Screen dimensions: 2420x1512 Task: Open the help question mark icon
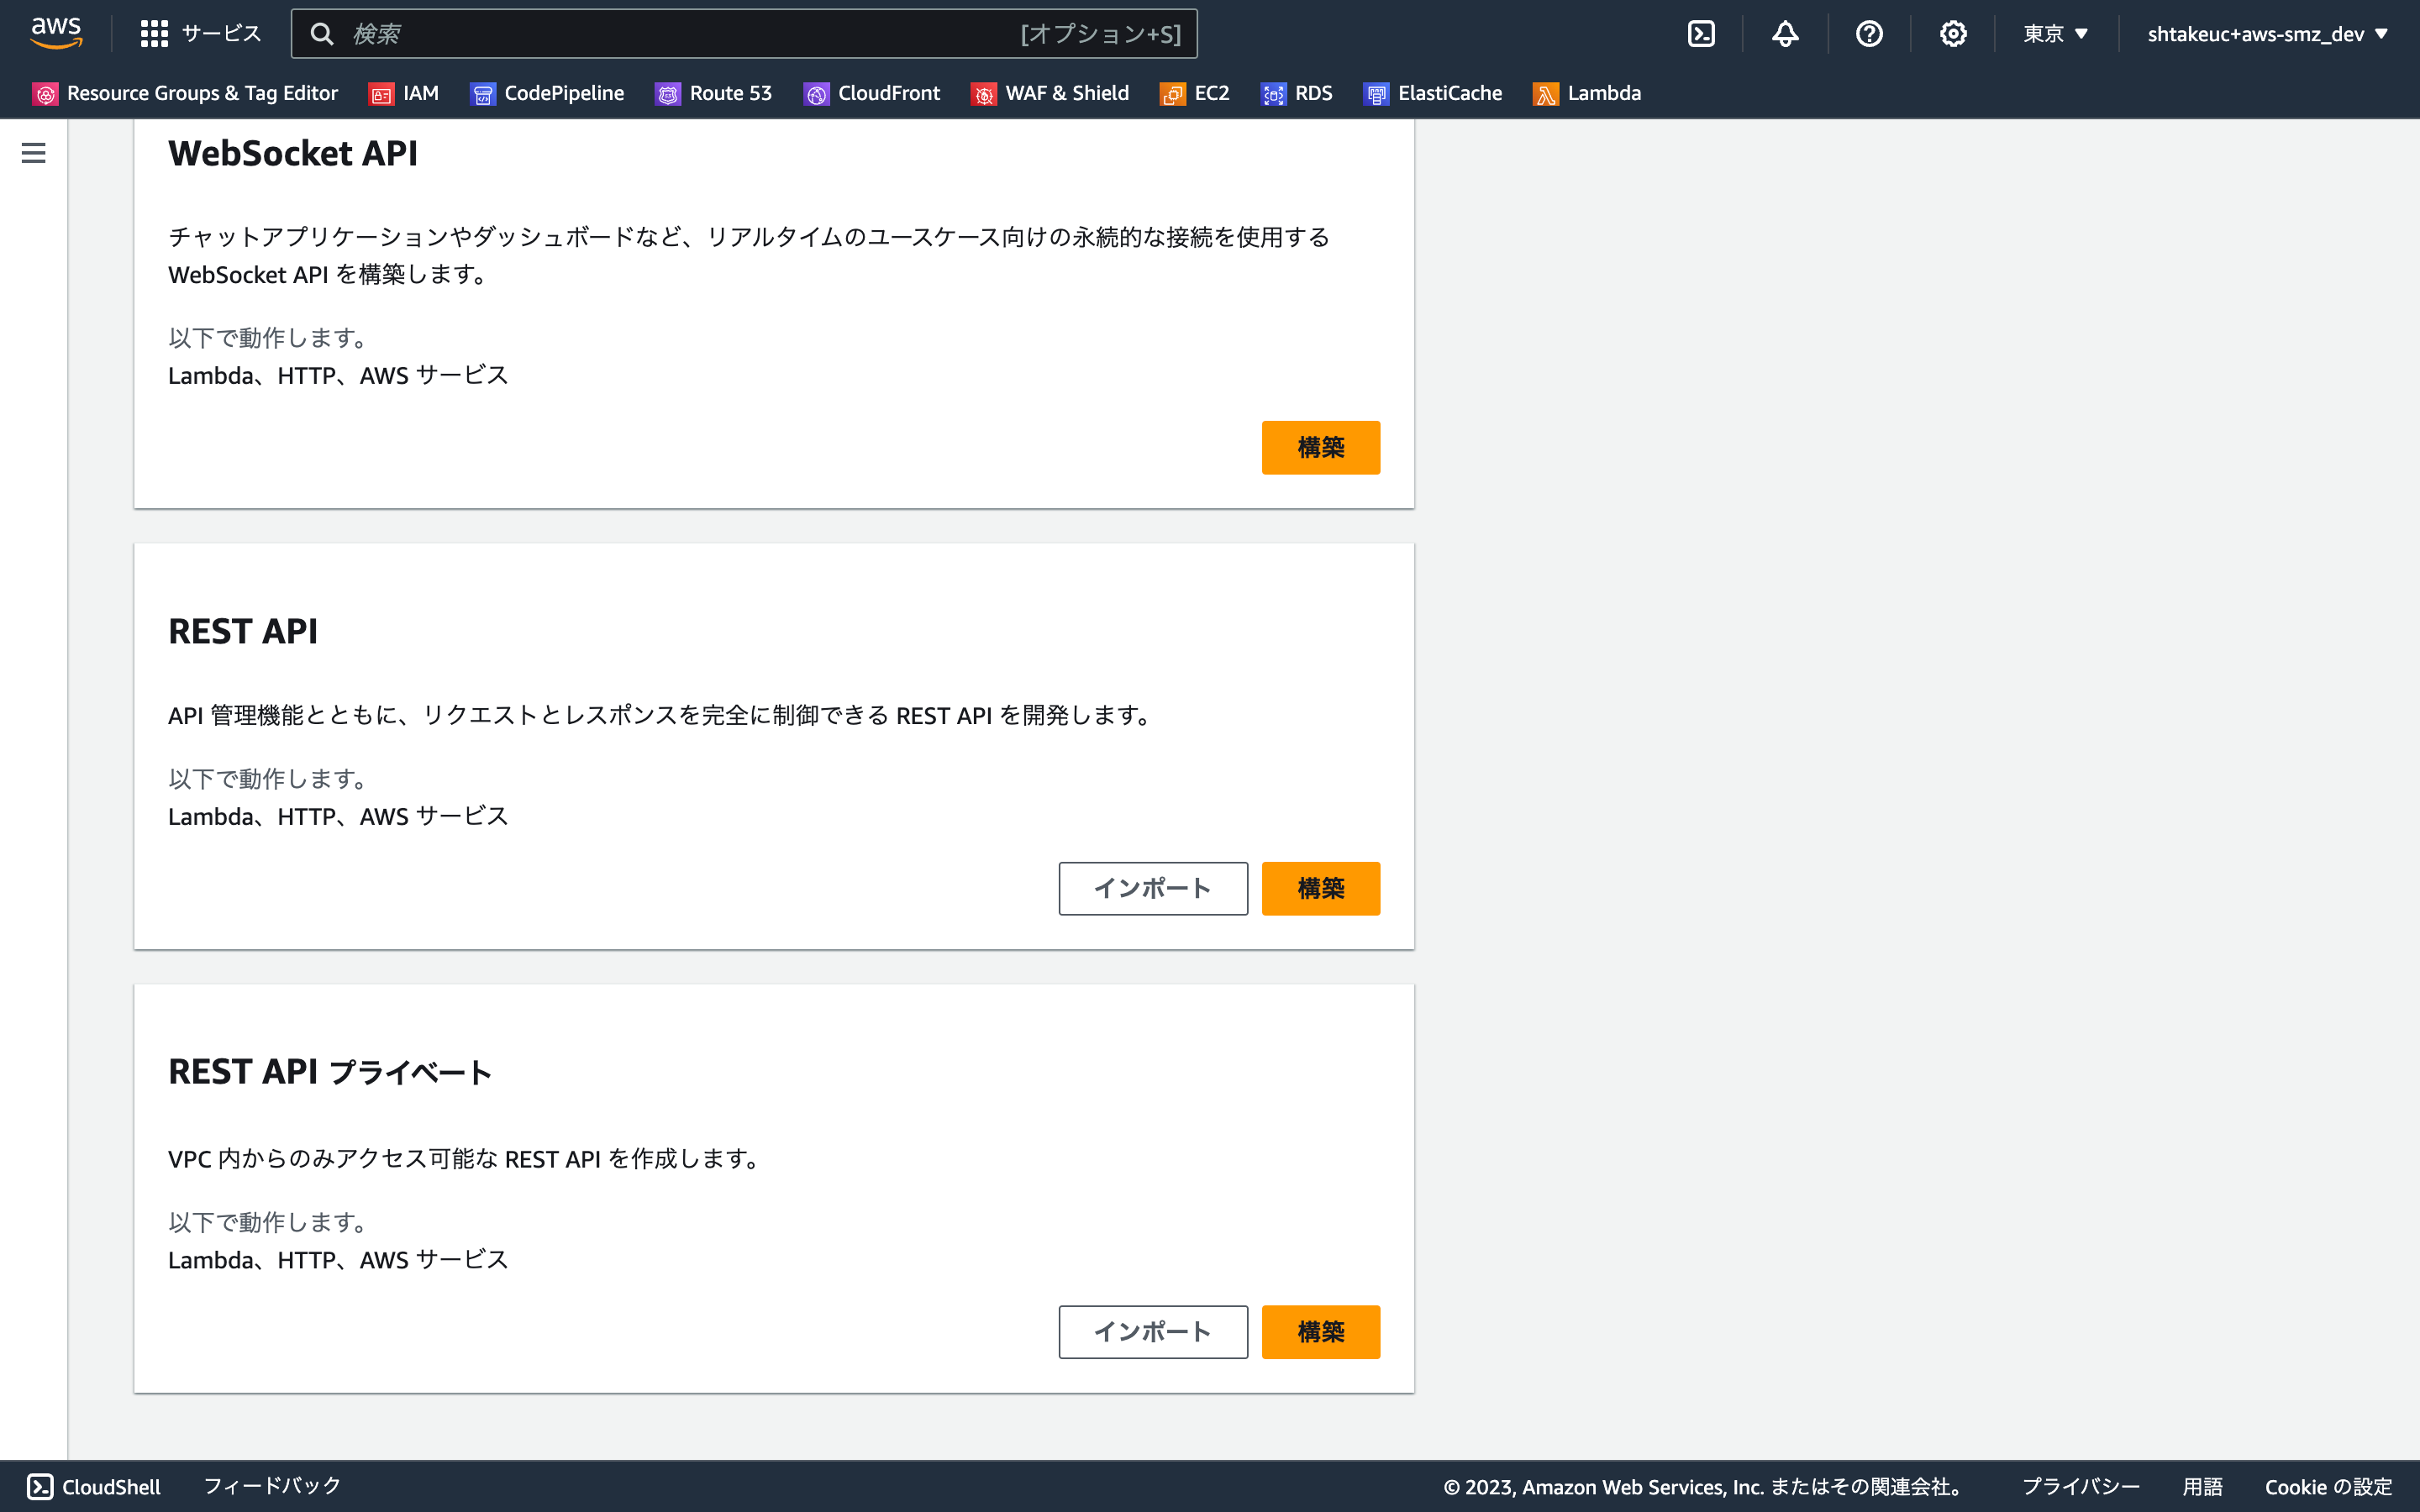[x=1869, y=34]
